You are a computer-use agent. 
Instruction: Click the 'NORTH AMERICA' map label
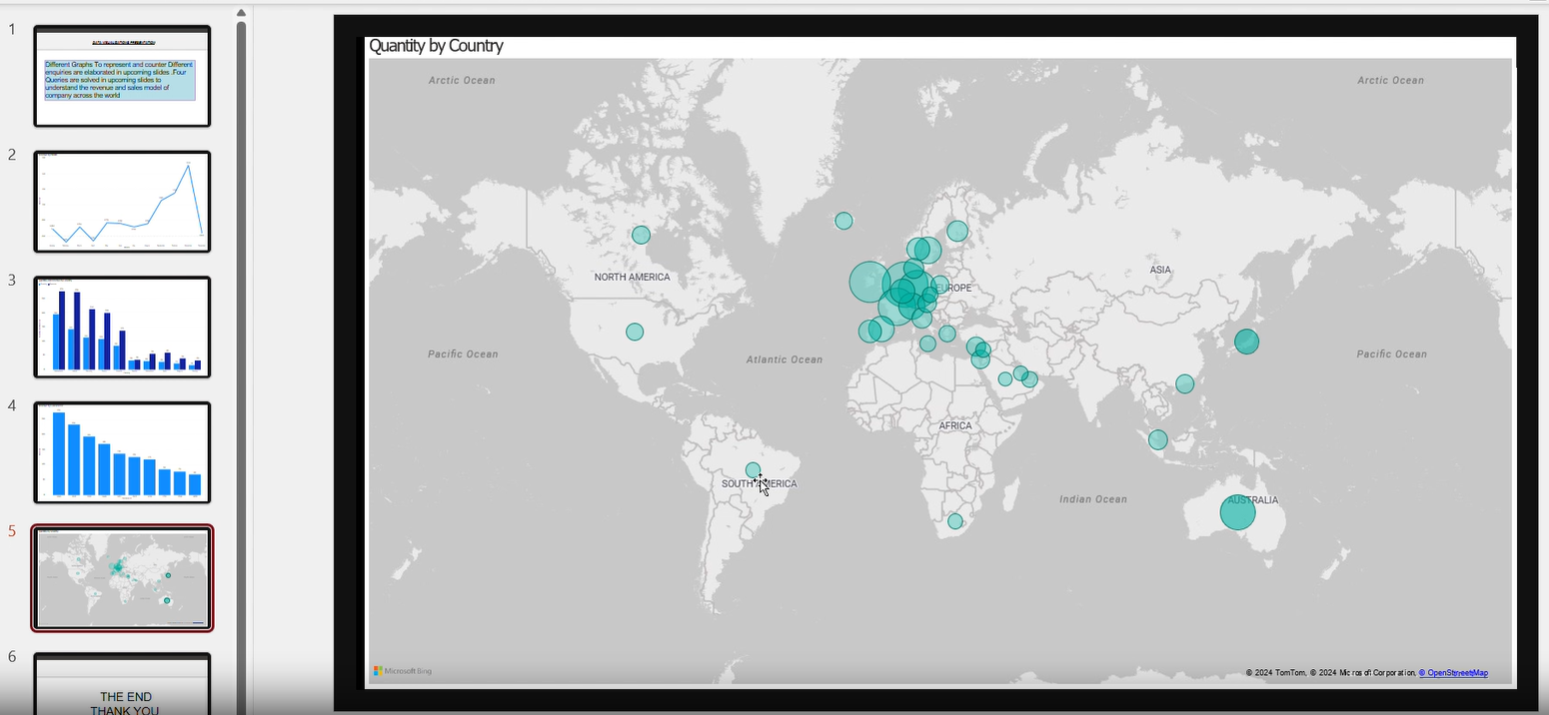(632, 277)
